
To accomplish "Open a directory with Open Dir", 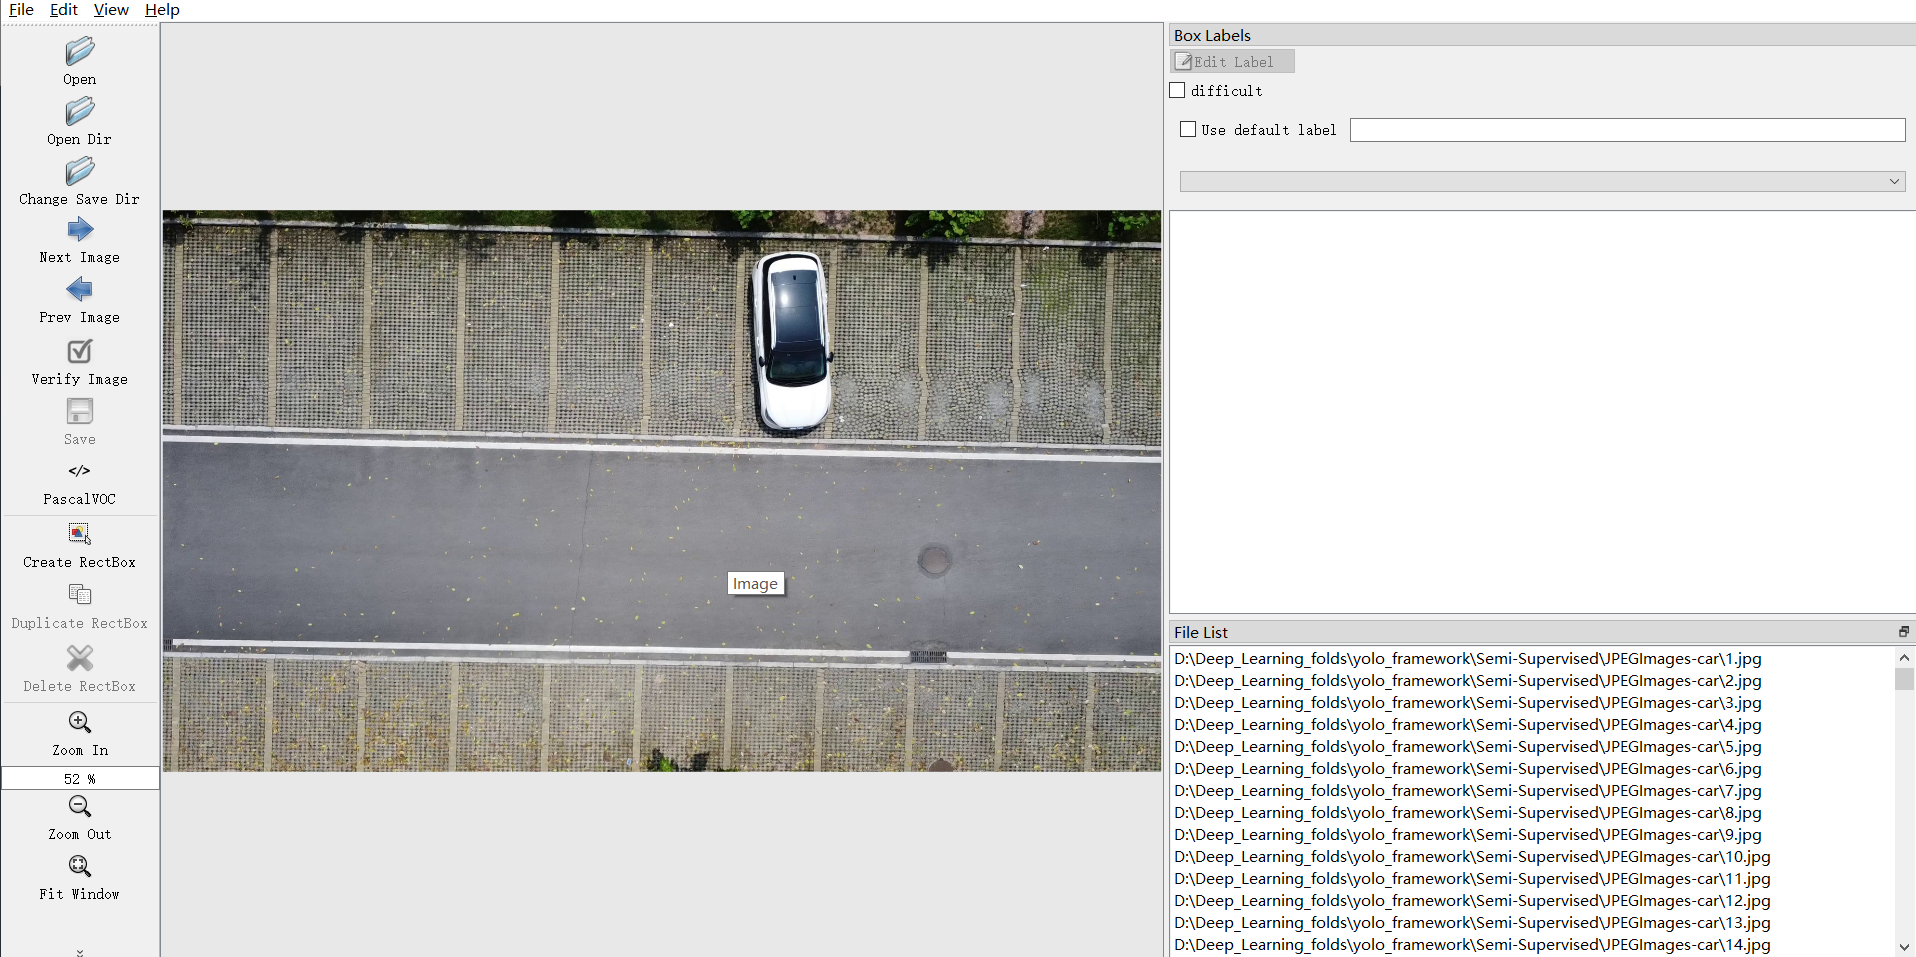I will point(79,112).
